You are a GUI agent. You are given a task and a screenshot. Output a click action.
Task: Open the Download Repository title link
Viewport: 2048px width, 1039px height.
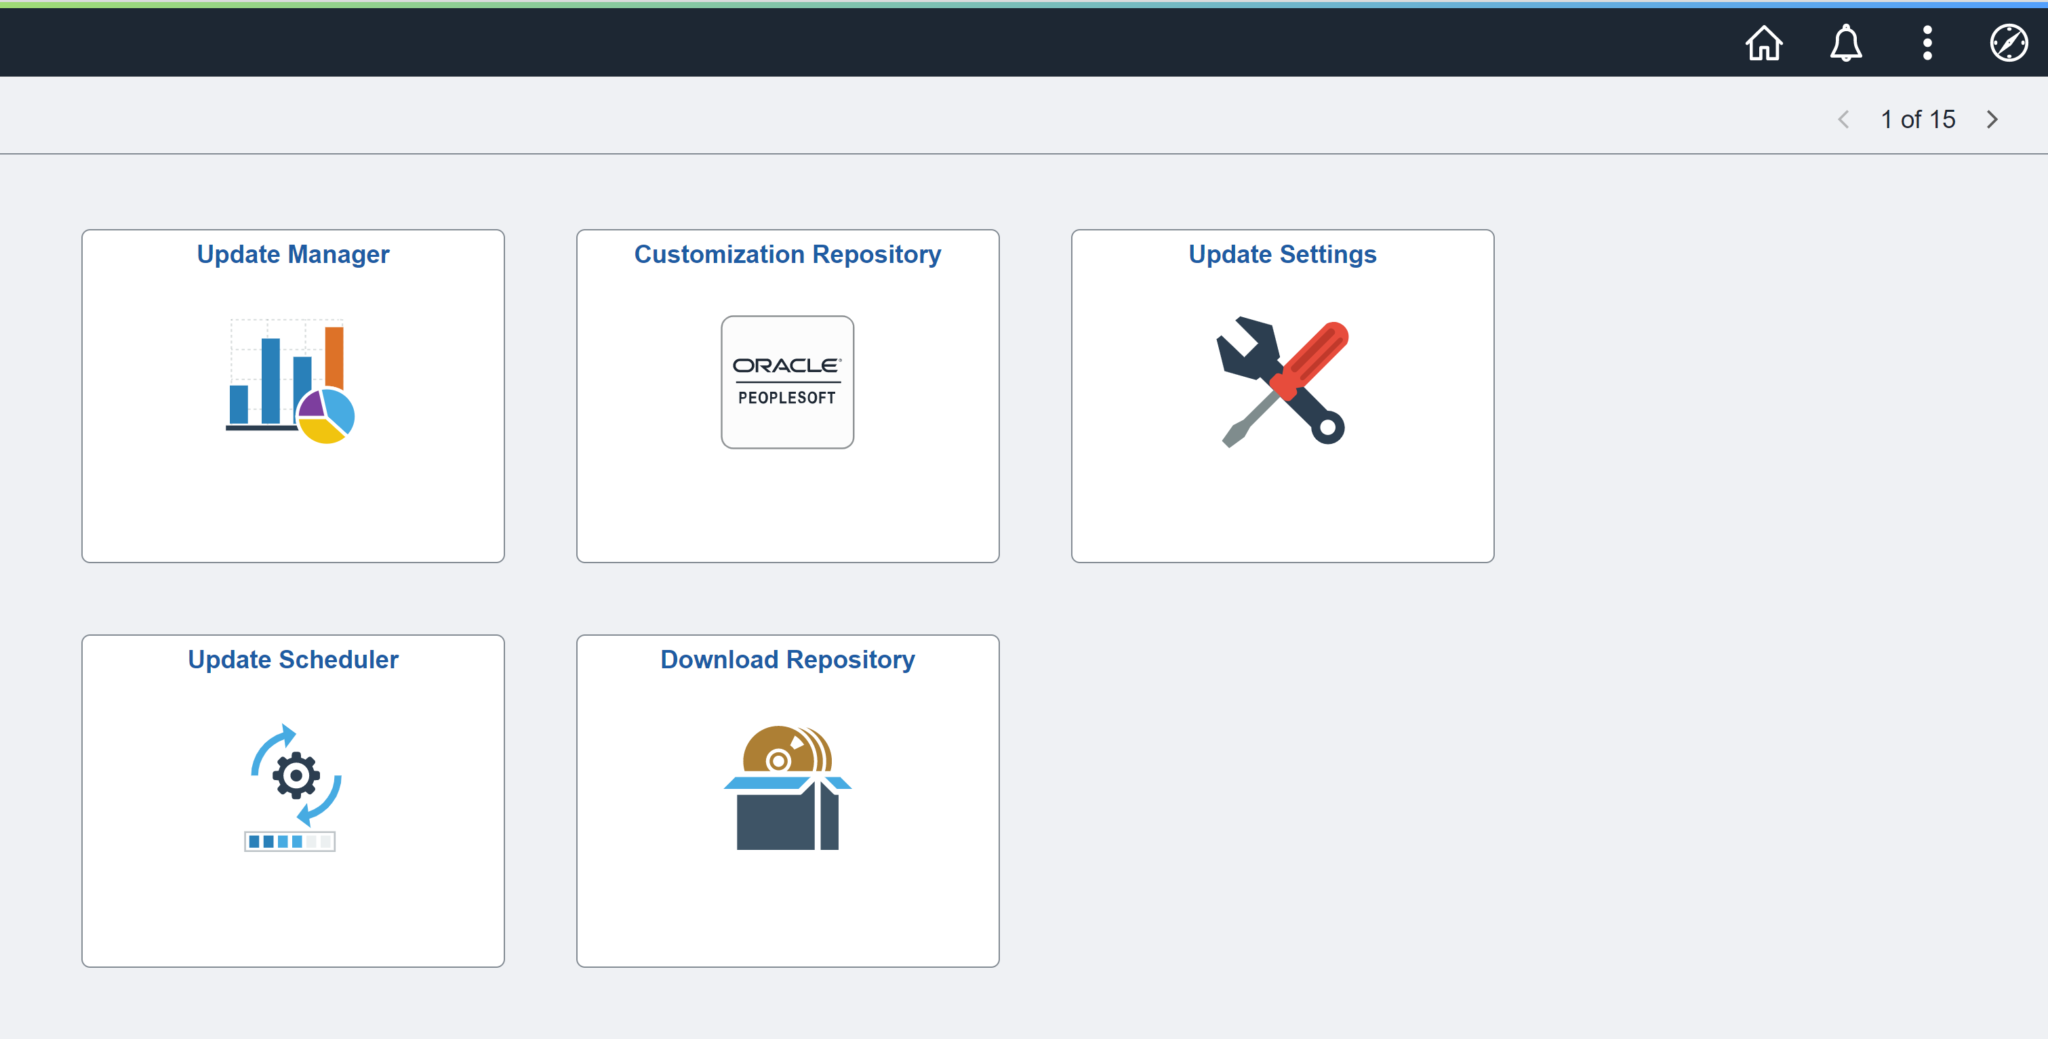[x=787, y=660]
